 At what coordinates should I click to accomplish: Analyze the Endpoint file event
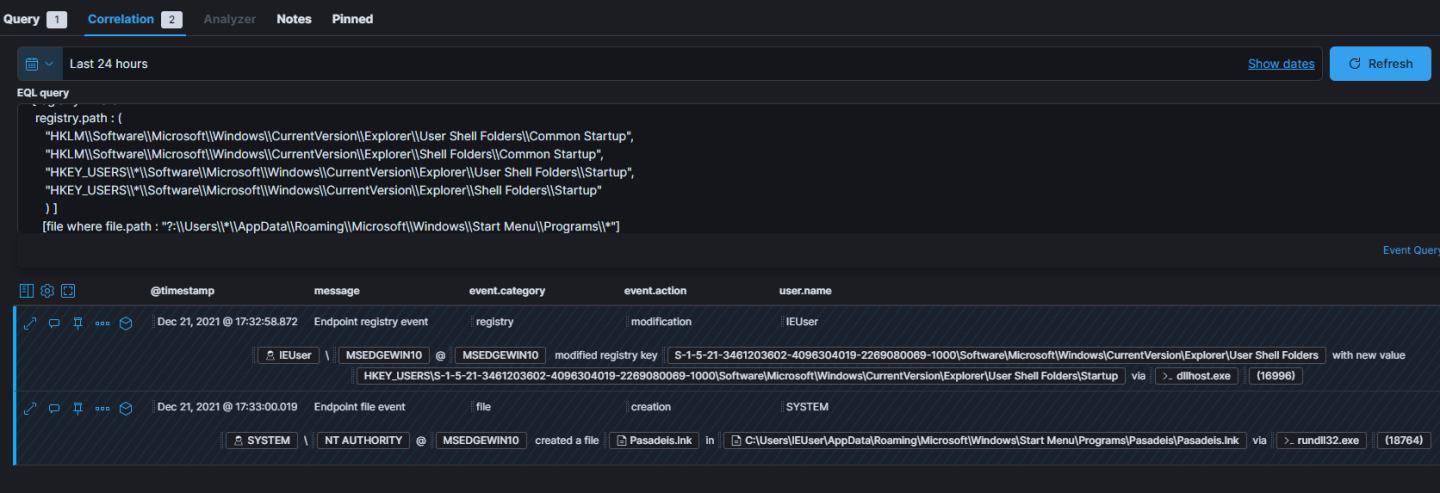126,408
